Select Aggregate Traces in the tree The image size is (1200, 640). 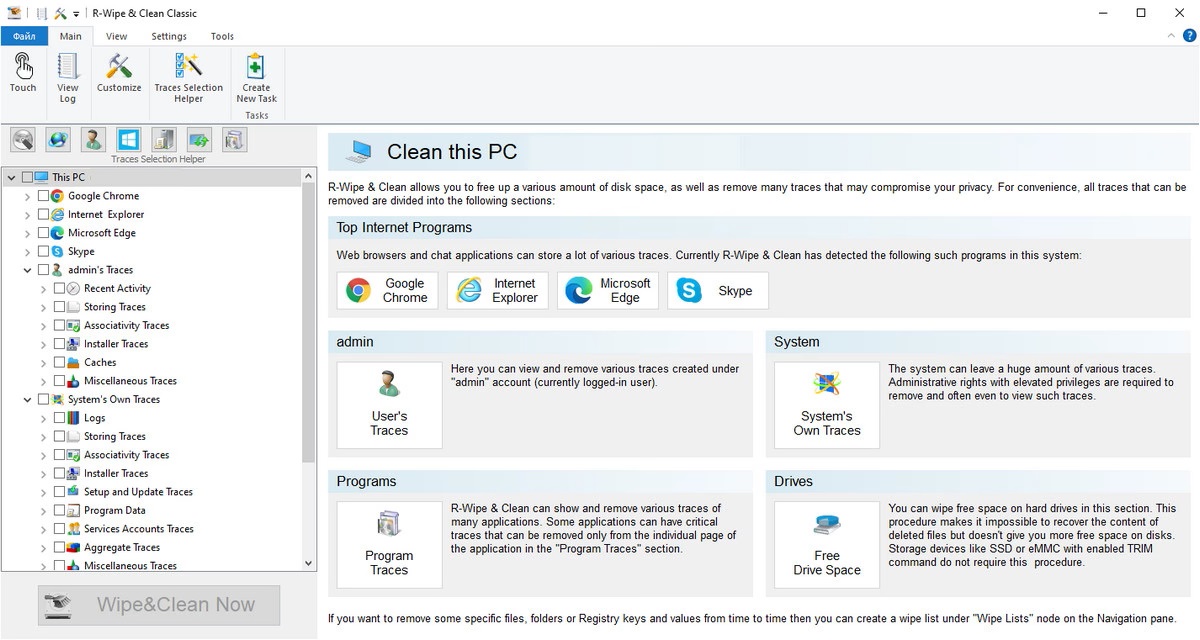point(122,547)
